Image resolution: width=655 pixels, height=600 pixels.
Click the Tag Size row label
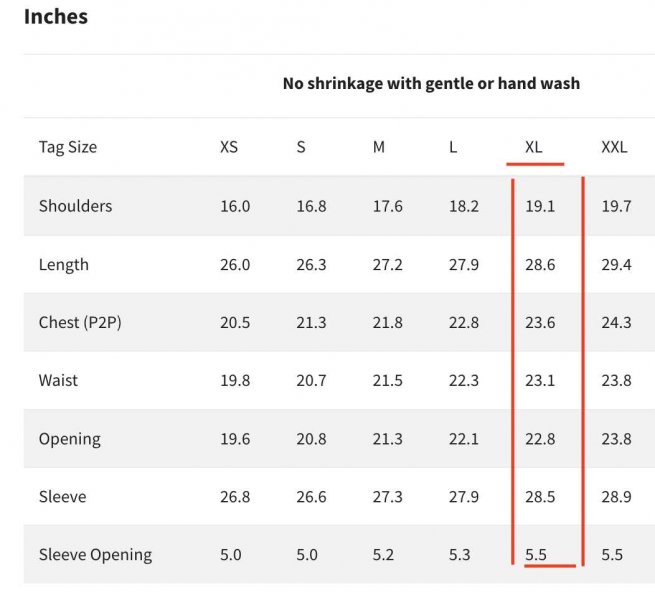pos(68,147)
